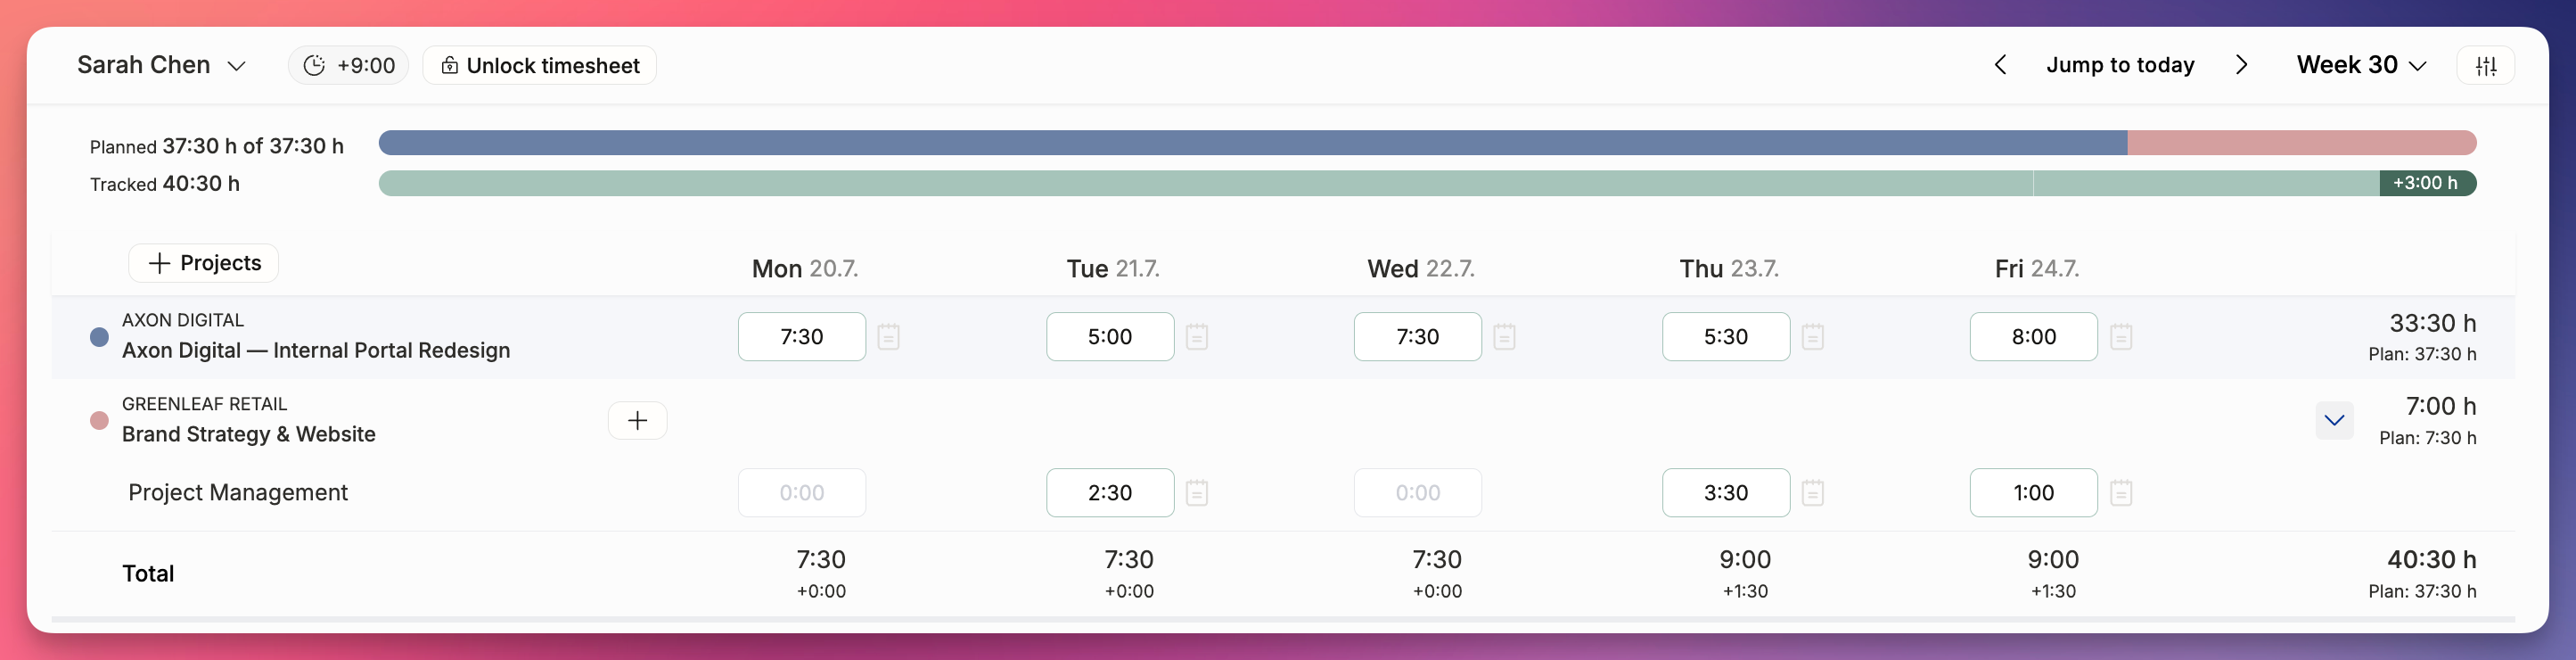Image resolution: width=2576 pixels, height=660 pixels.
Task: Open the Week 30 selector dropdown
Action: click(x=2361, y=66)
